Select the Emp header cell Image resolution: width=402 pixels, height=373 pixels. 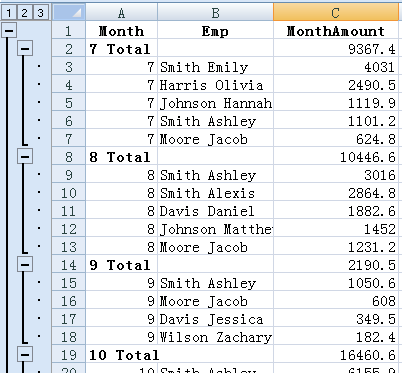pyautogui.click(x=216, y=31)
